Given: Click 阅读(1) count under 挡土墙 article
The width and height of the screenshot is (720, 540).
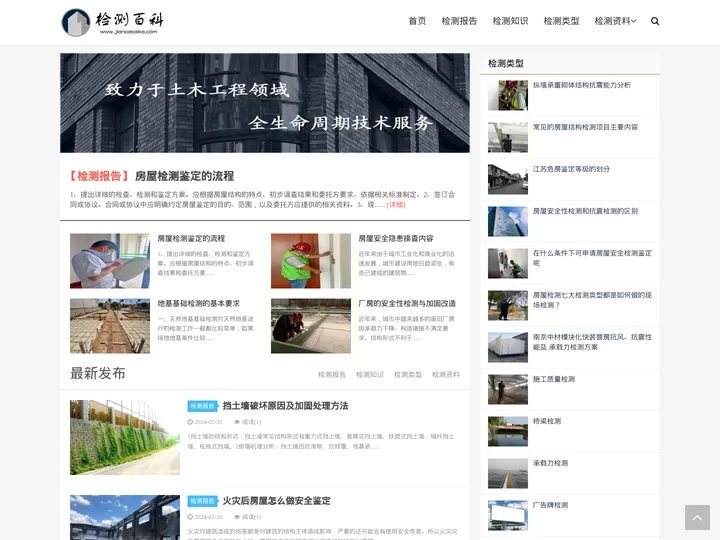Looking at the screenshot, I should (x=248, y=422).
